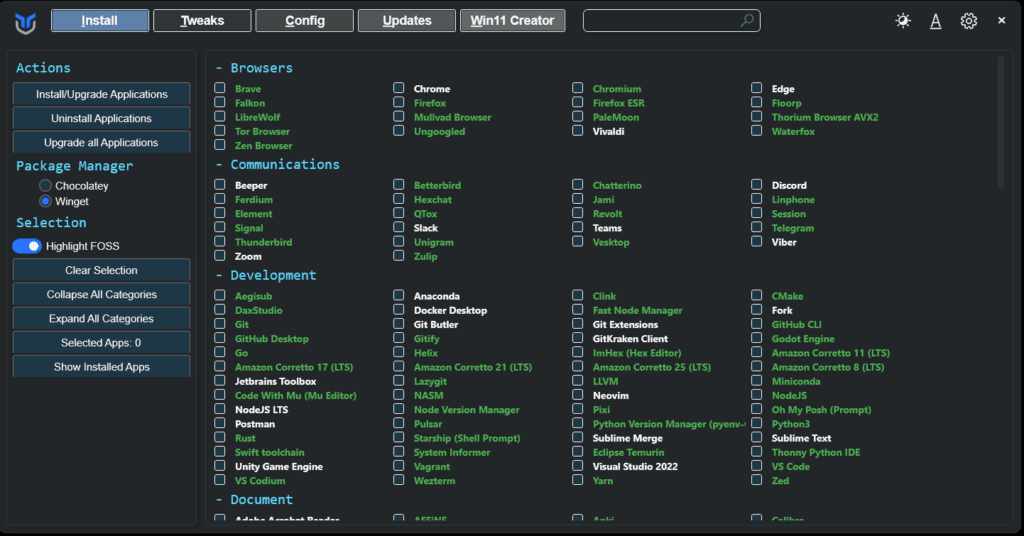Tick the Discord checkbox
Viewport: 1024px width, 536px height.
[758, 185]
